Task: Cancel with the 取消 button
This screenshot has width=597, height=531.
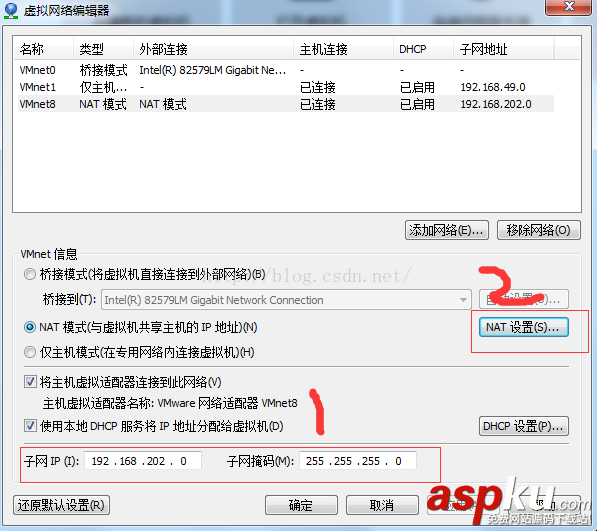Action: click(x=382, y=505)
